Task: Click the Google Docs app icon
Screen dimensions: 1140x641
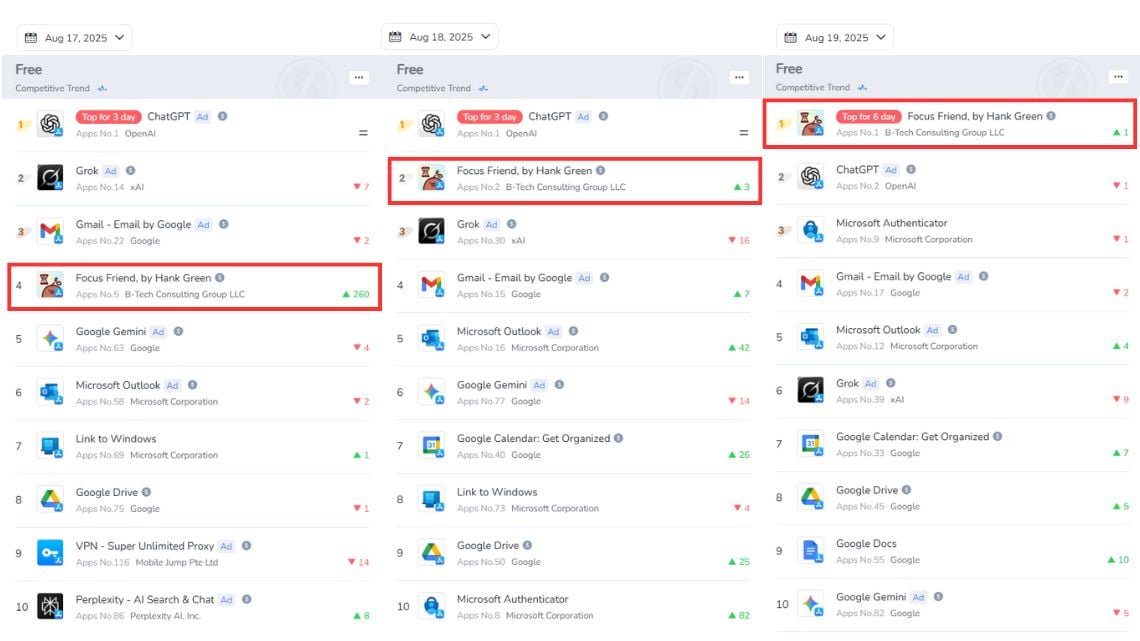Action: tap(810, 551)
